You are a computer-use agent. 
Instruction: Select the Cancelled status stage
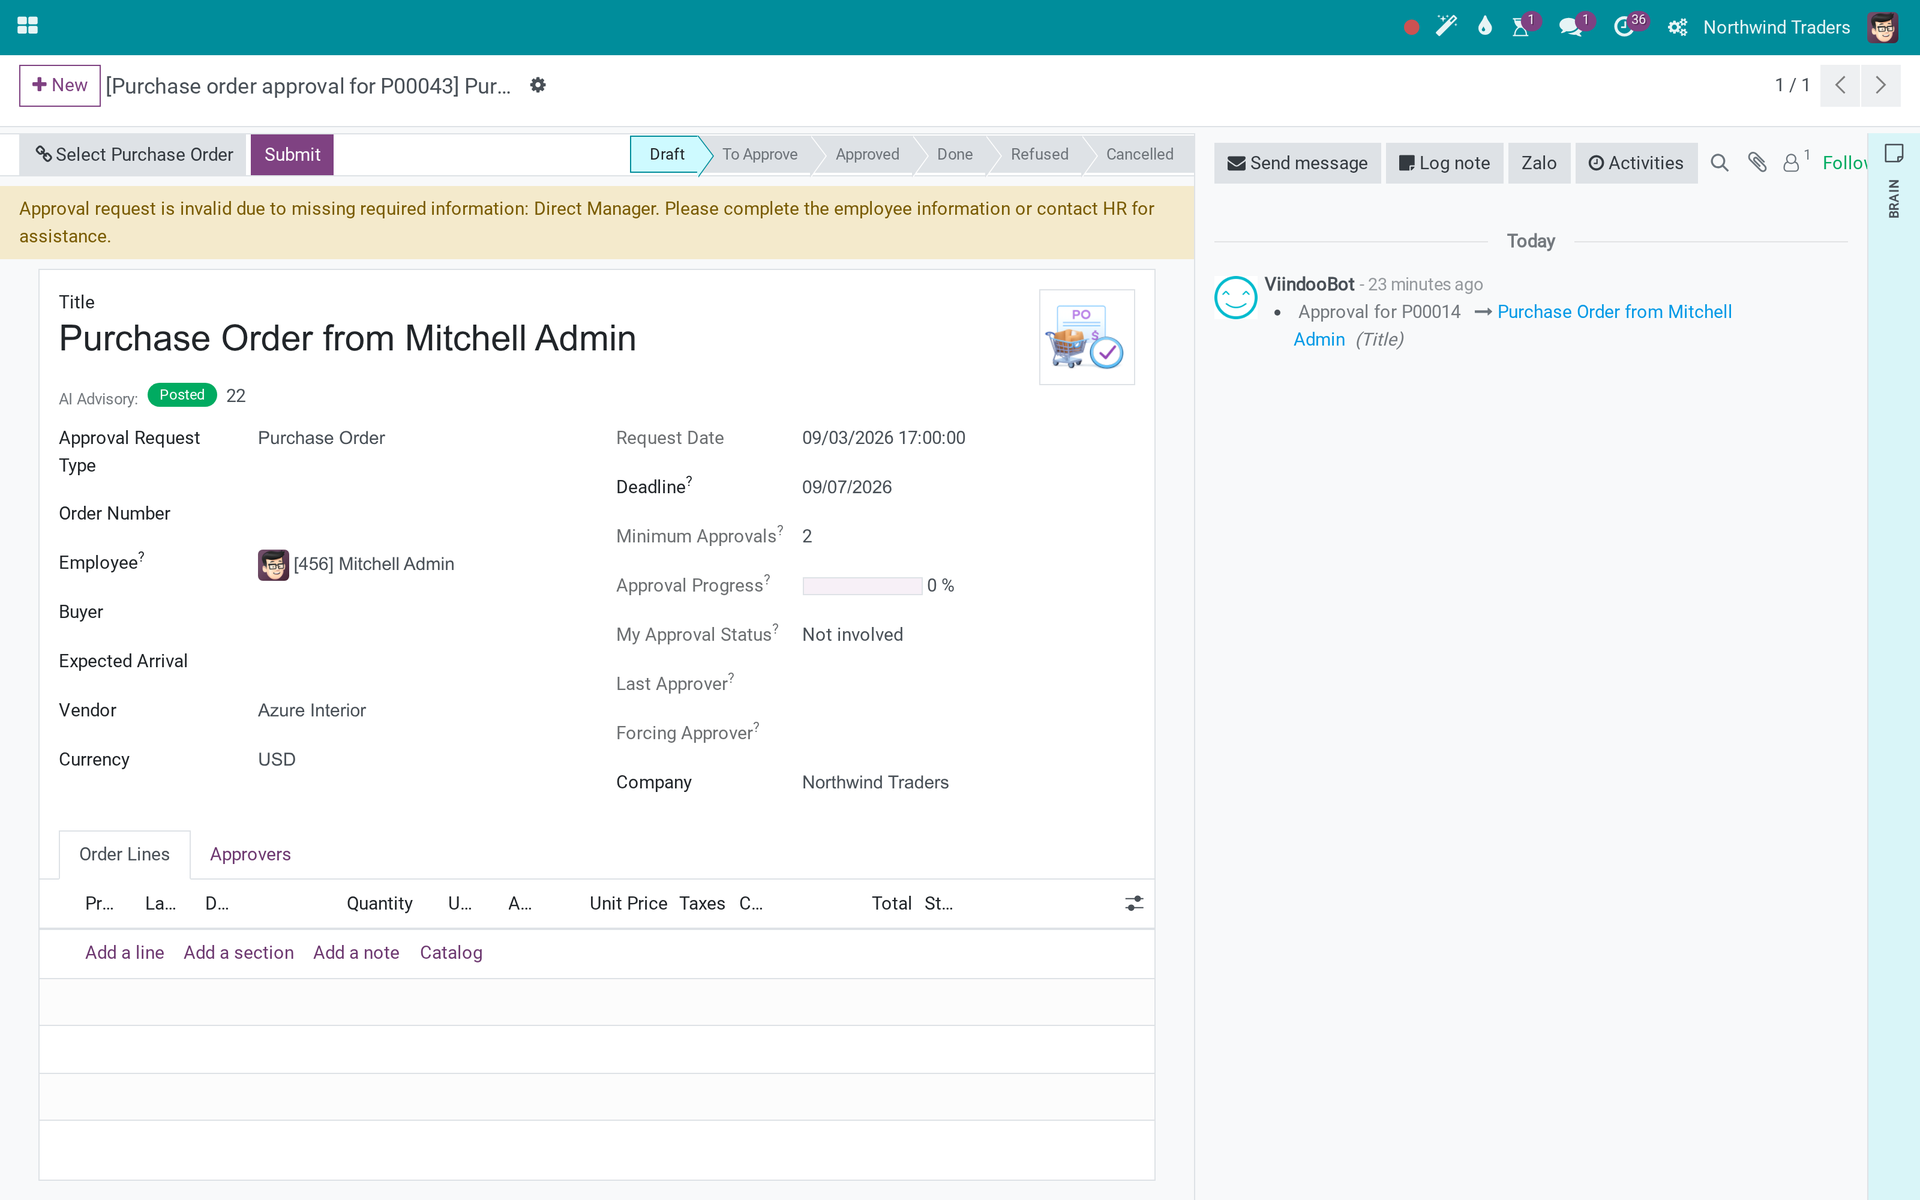tap(1139, 154)
